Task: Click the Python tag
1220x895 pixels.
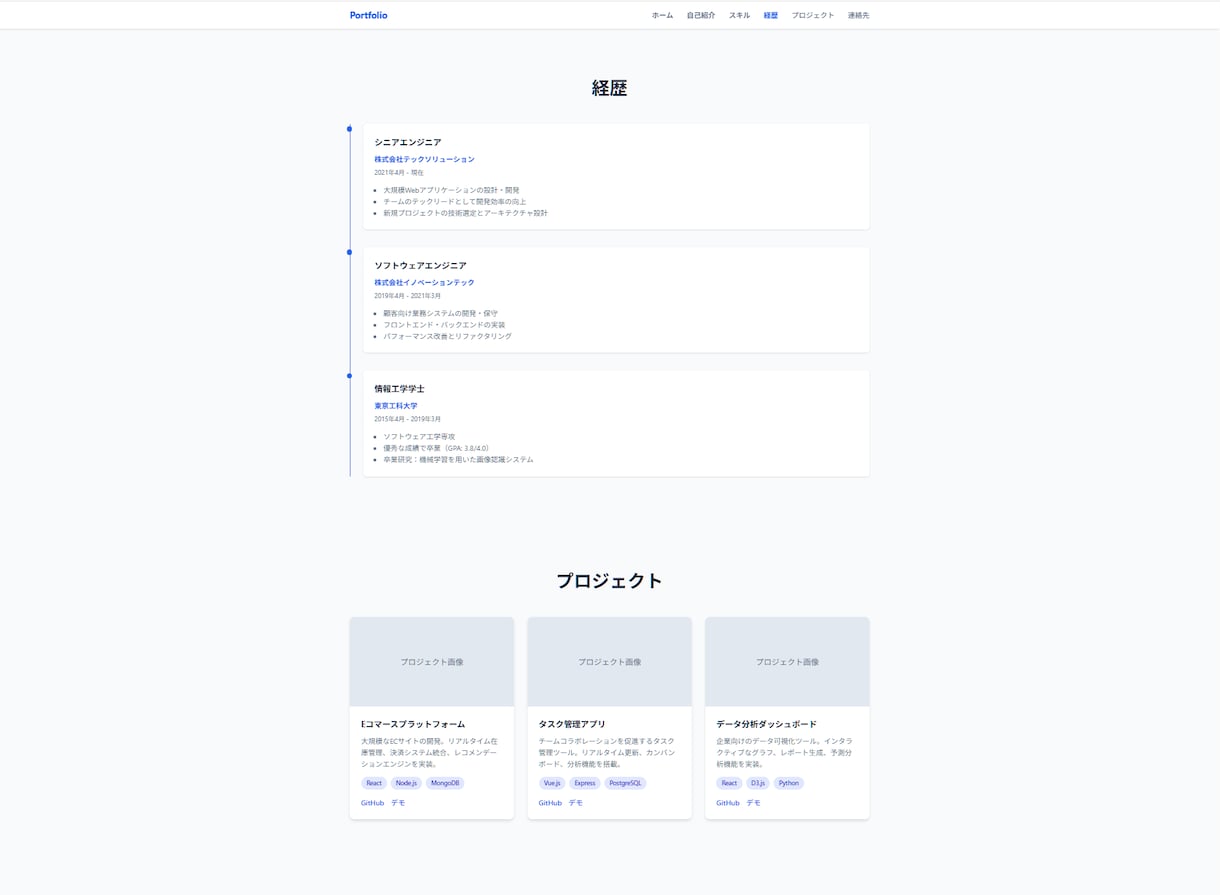Action: coord(789,783)
